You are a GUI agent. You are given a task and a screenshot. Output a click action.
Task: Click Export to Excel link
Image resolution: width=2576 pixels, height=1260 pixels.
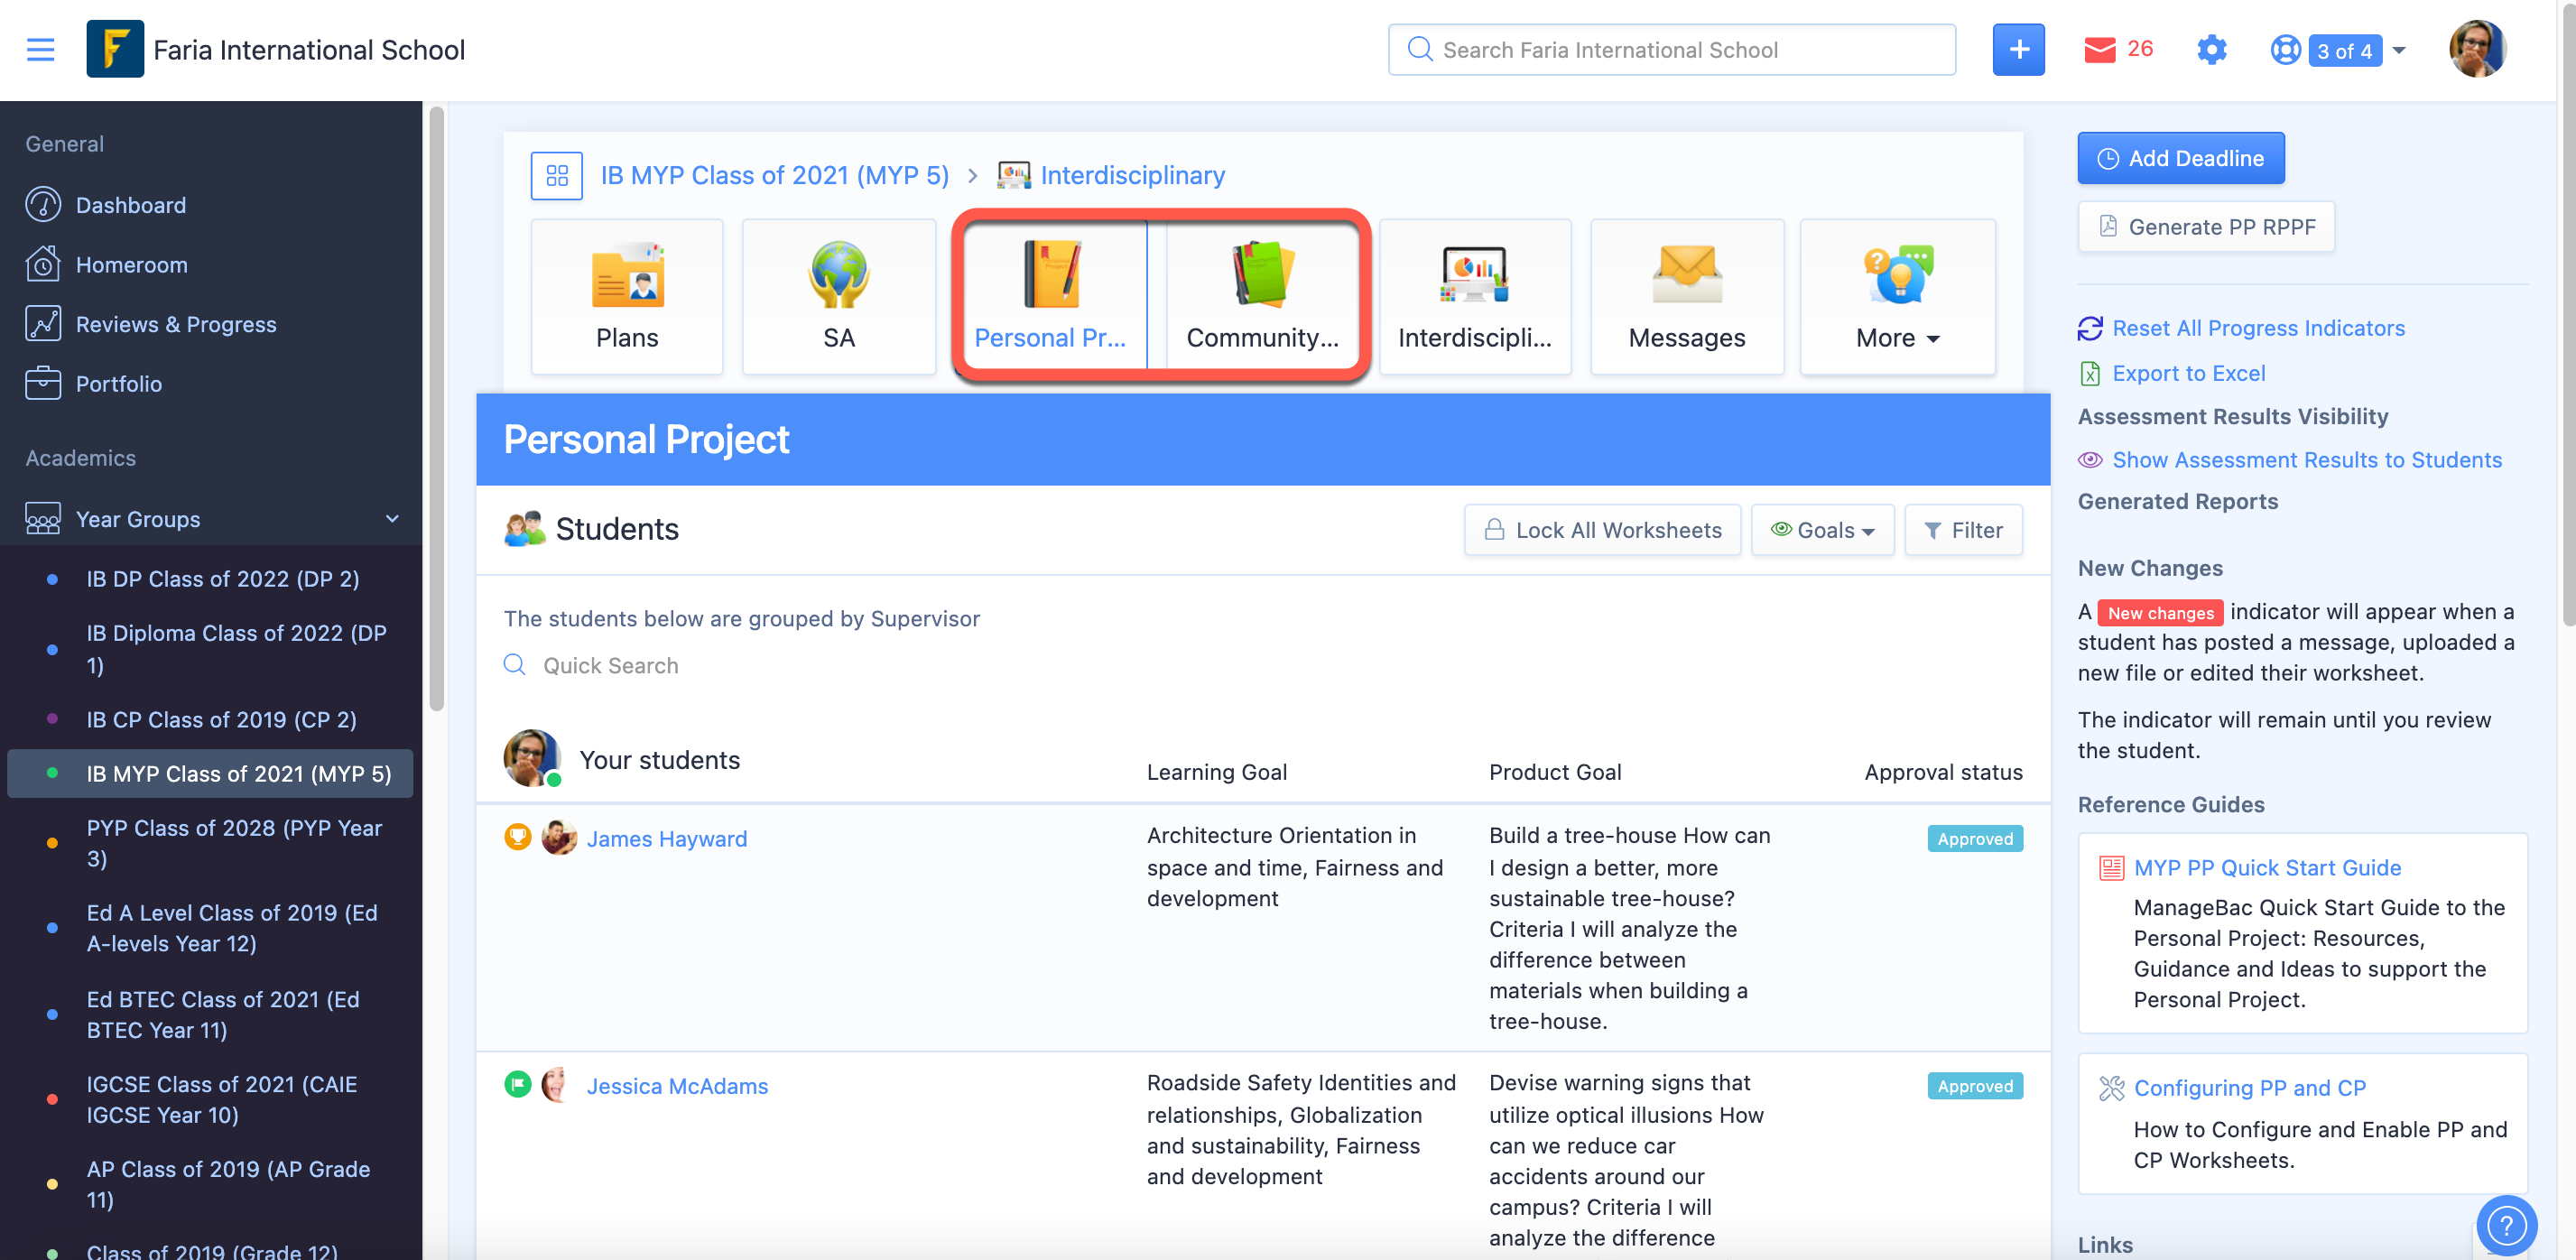click(2188, 373)
